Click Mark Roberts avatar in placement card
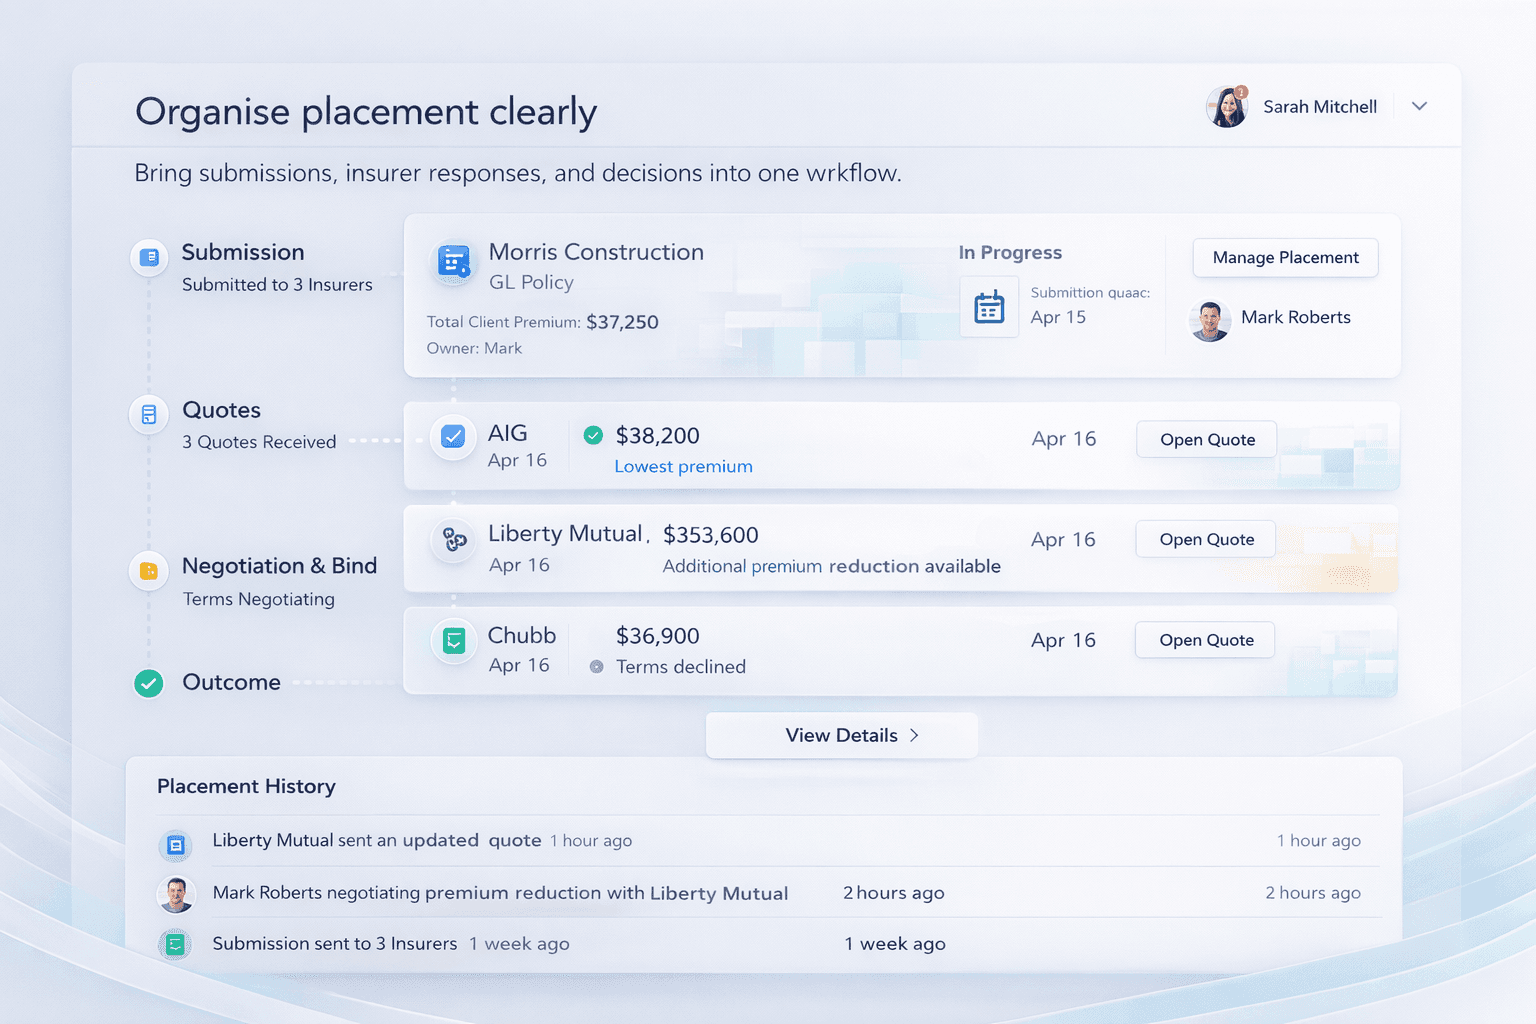The image size is (1536, 1024). [1210, 321]
